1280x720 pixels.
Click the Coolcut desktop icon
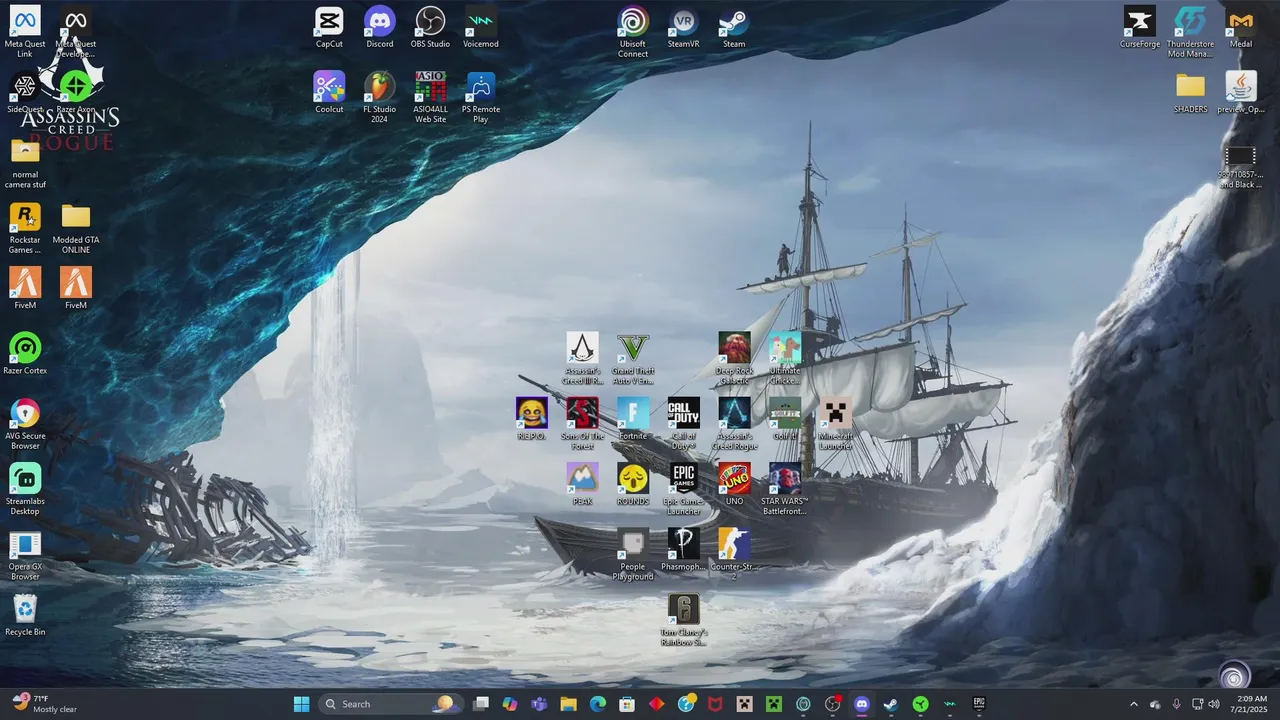(x=329, y=93)
